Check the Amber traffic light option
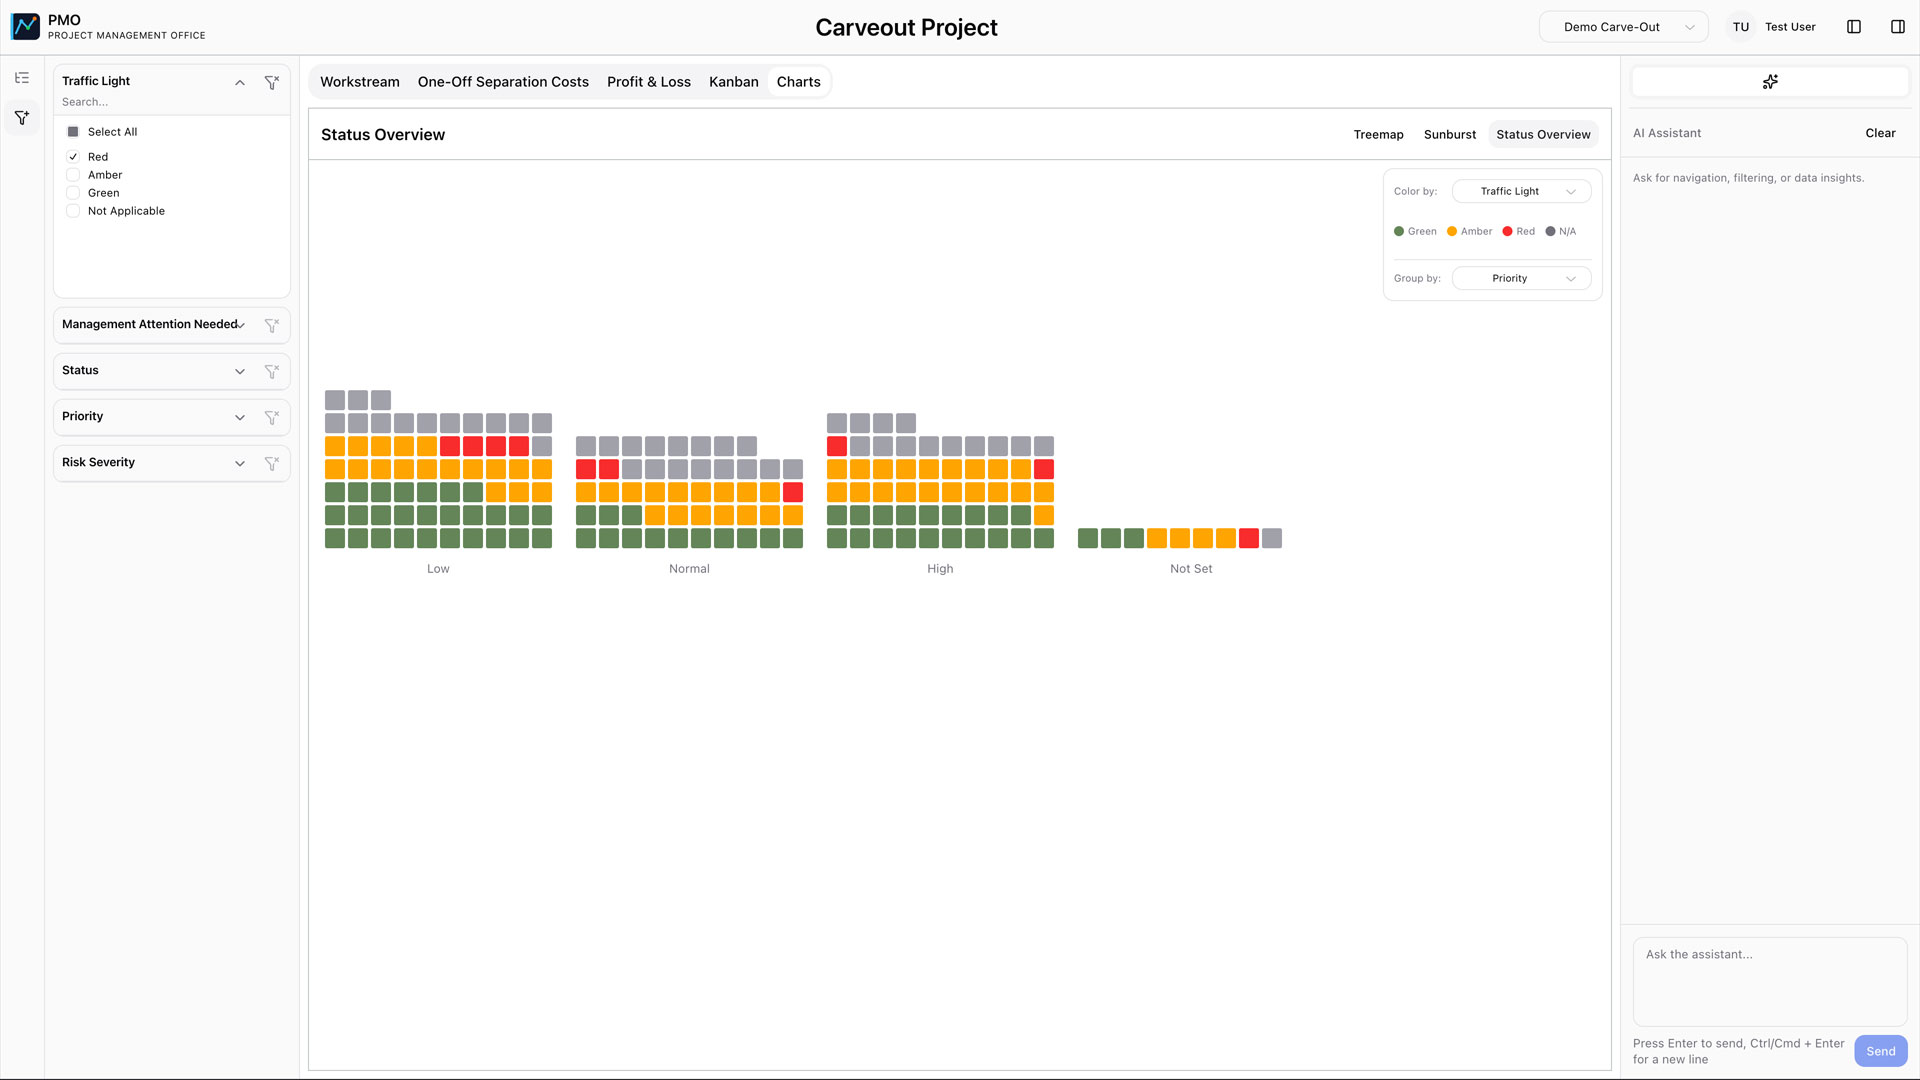Screen dimensions: 1920x1080 click(73, 174)
